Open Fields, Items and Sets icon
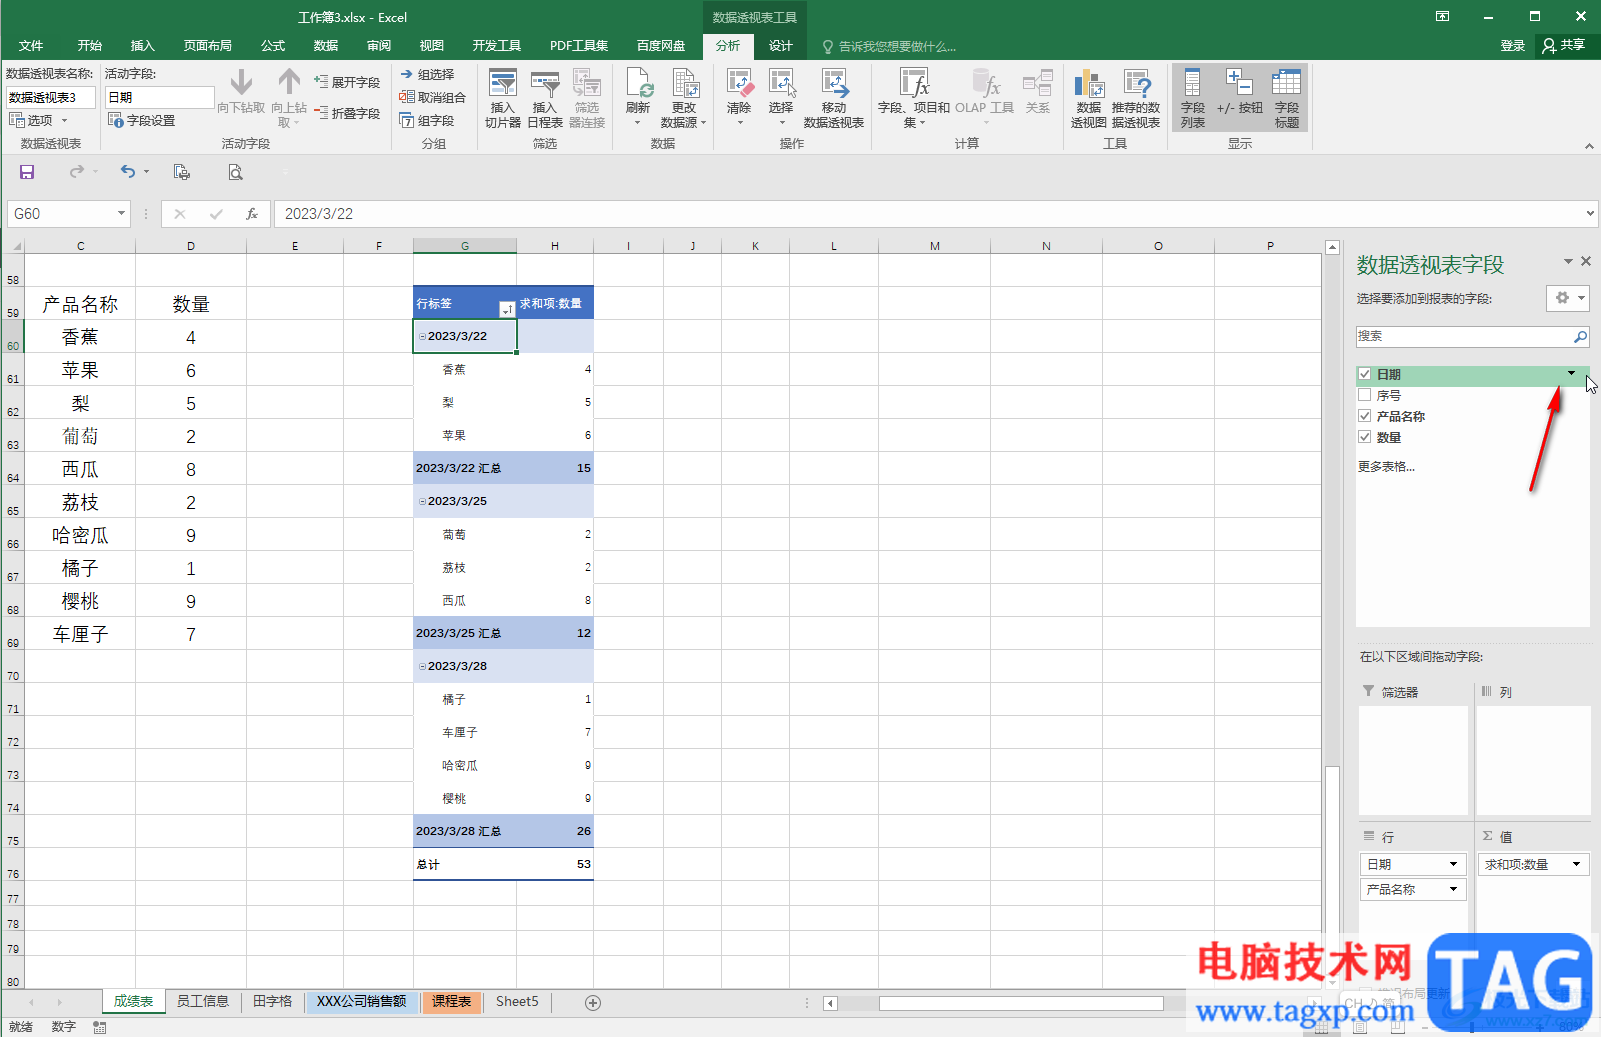 914,98
